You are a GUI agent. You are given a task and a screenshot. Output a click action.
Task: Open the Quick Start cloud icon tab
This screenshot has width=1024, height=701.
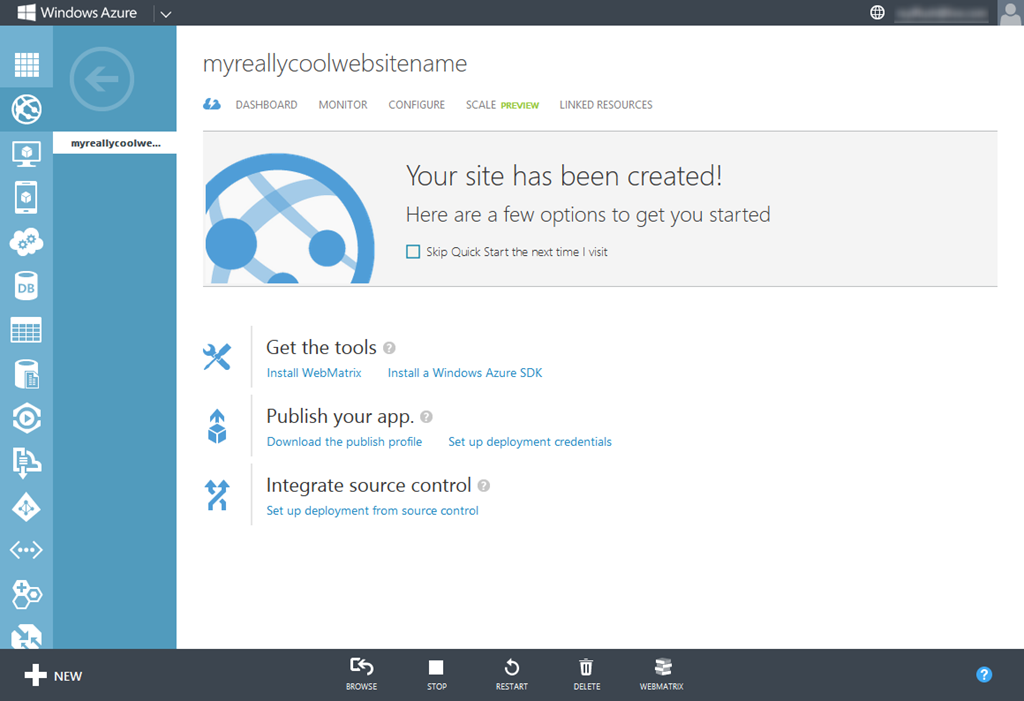212,104
